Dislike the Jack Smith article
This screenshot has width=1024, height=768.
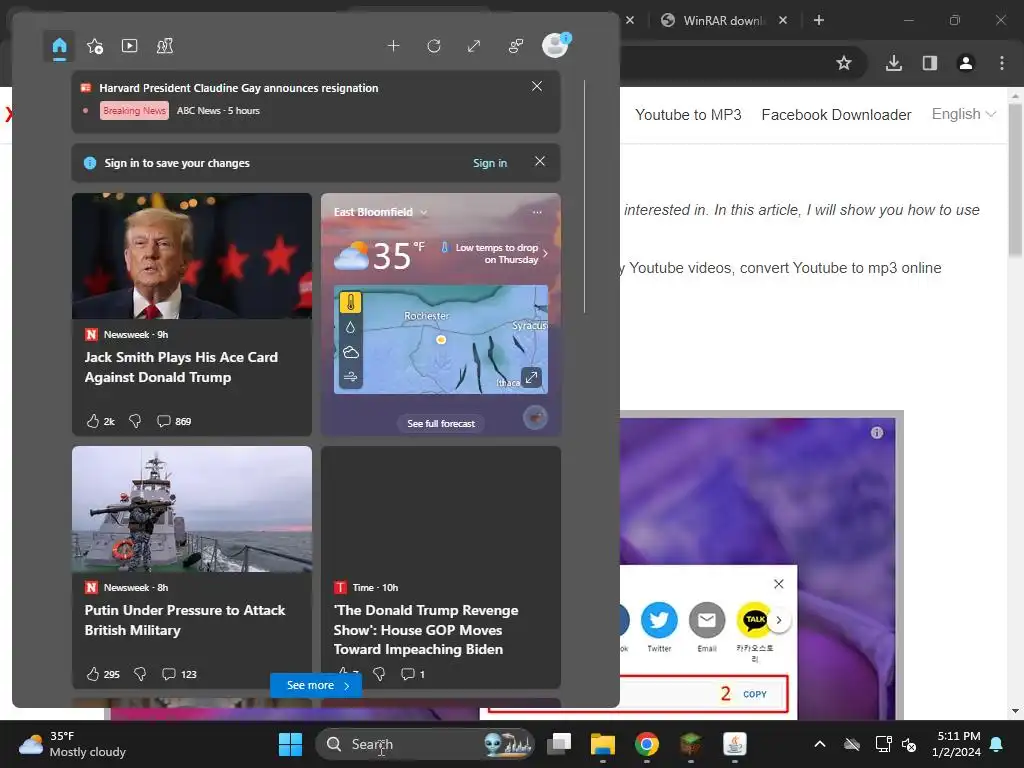[x=135, y=421]
